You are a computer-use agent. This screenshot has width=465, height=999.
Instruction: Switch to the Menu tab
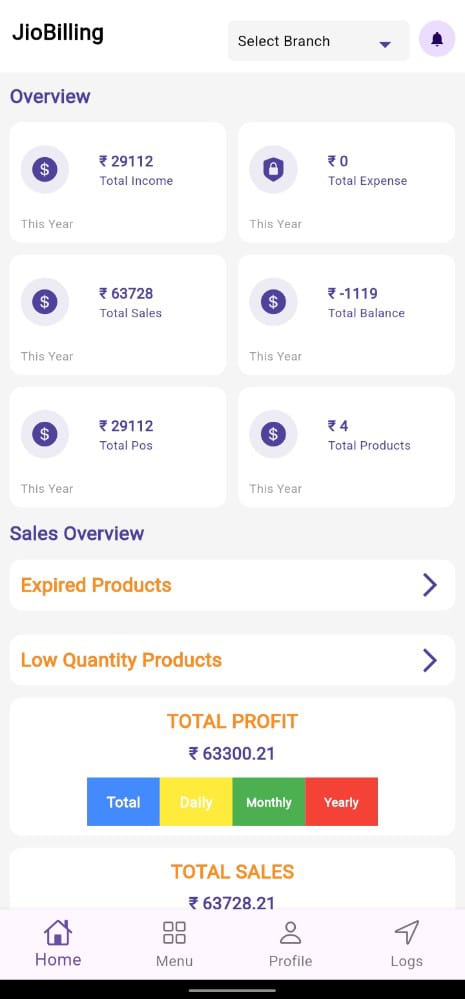coord(175,944)
